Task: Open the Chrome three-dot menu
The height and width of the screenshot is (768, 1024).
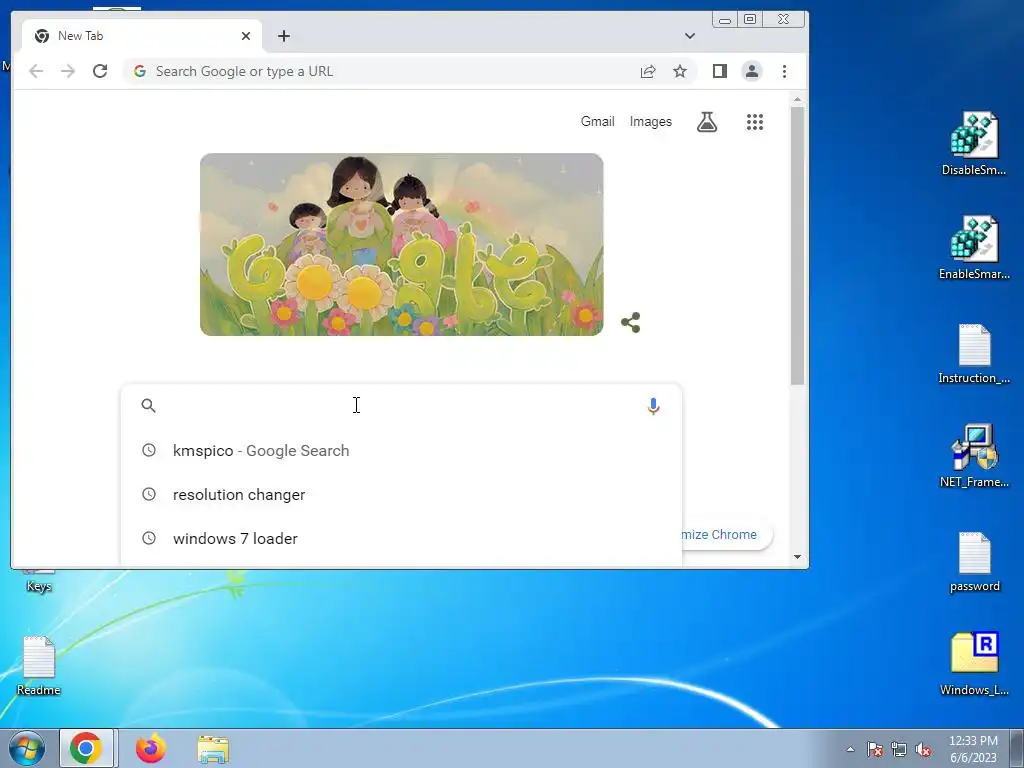Action: click(784, 71)
